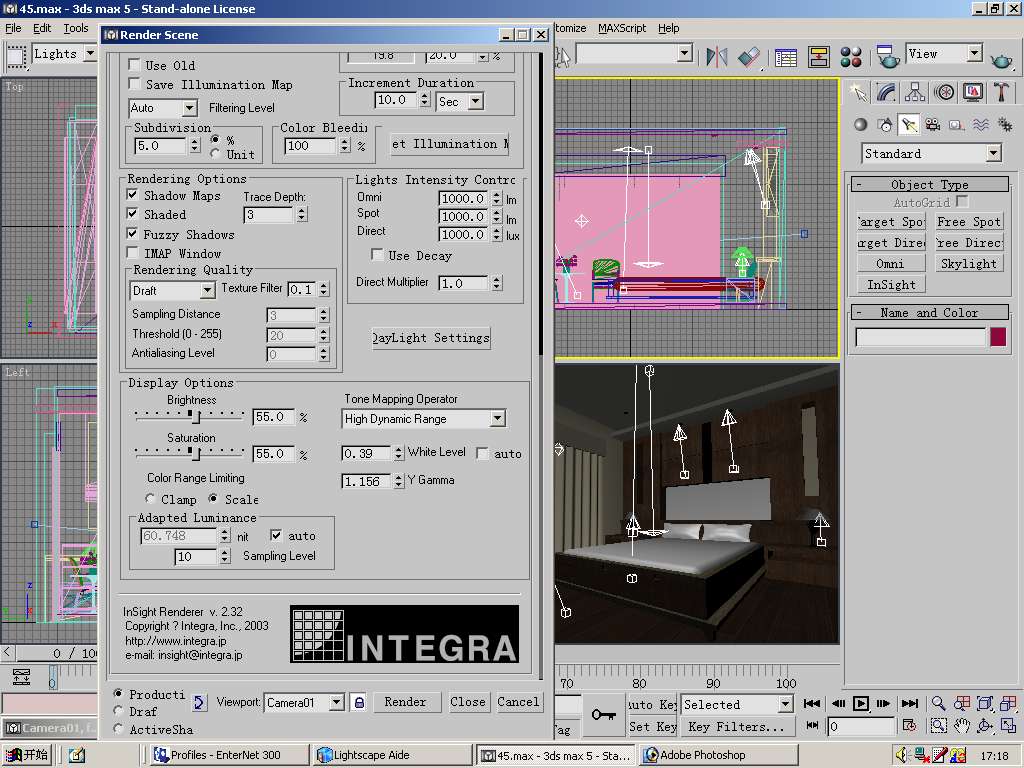The height and width of the screenshot is (768, 1024).
Task: Open the Utilities hammer panel
Action: pyautogui.click(x=1001, y=92)
